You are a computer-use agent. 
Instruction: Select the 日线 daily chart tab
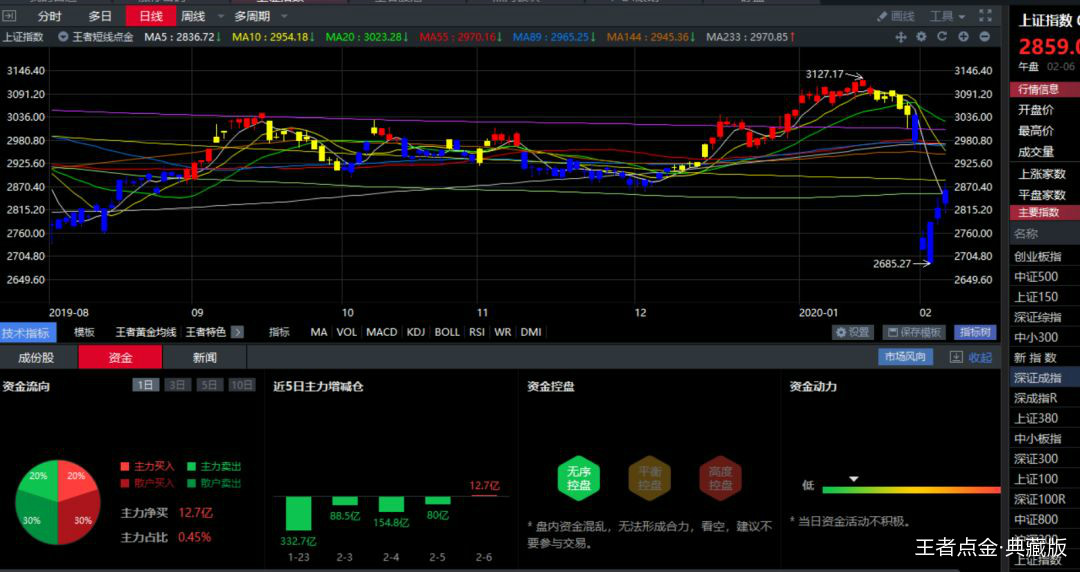[151, 16]
